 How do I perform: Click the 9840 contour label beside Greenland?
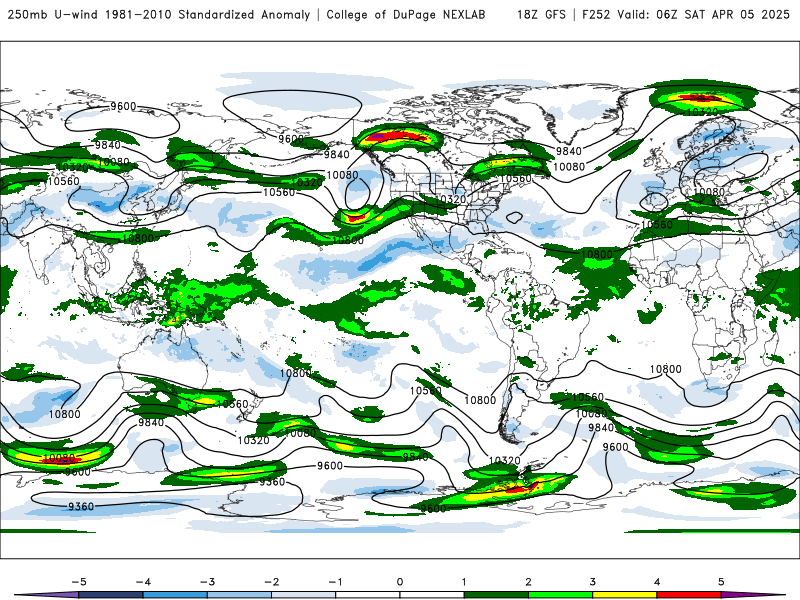pos(568,151)
